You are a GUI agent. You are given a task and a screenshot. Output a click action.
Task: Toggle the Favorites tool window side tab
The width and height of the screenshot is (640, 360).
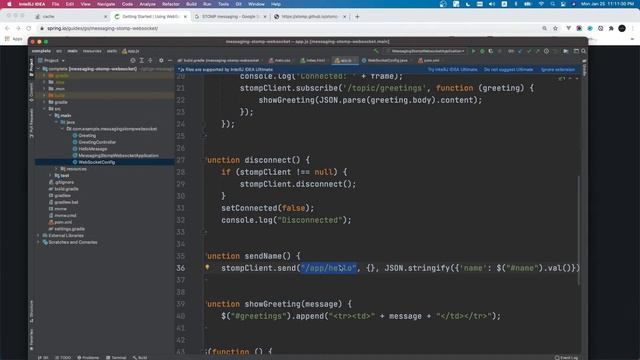pyautogui.click(x=31, y=340)
